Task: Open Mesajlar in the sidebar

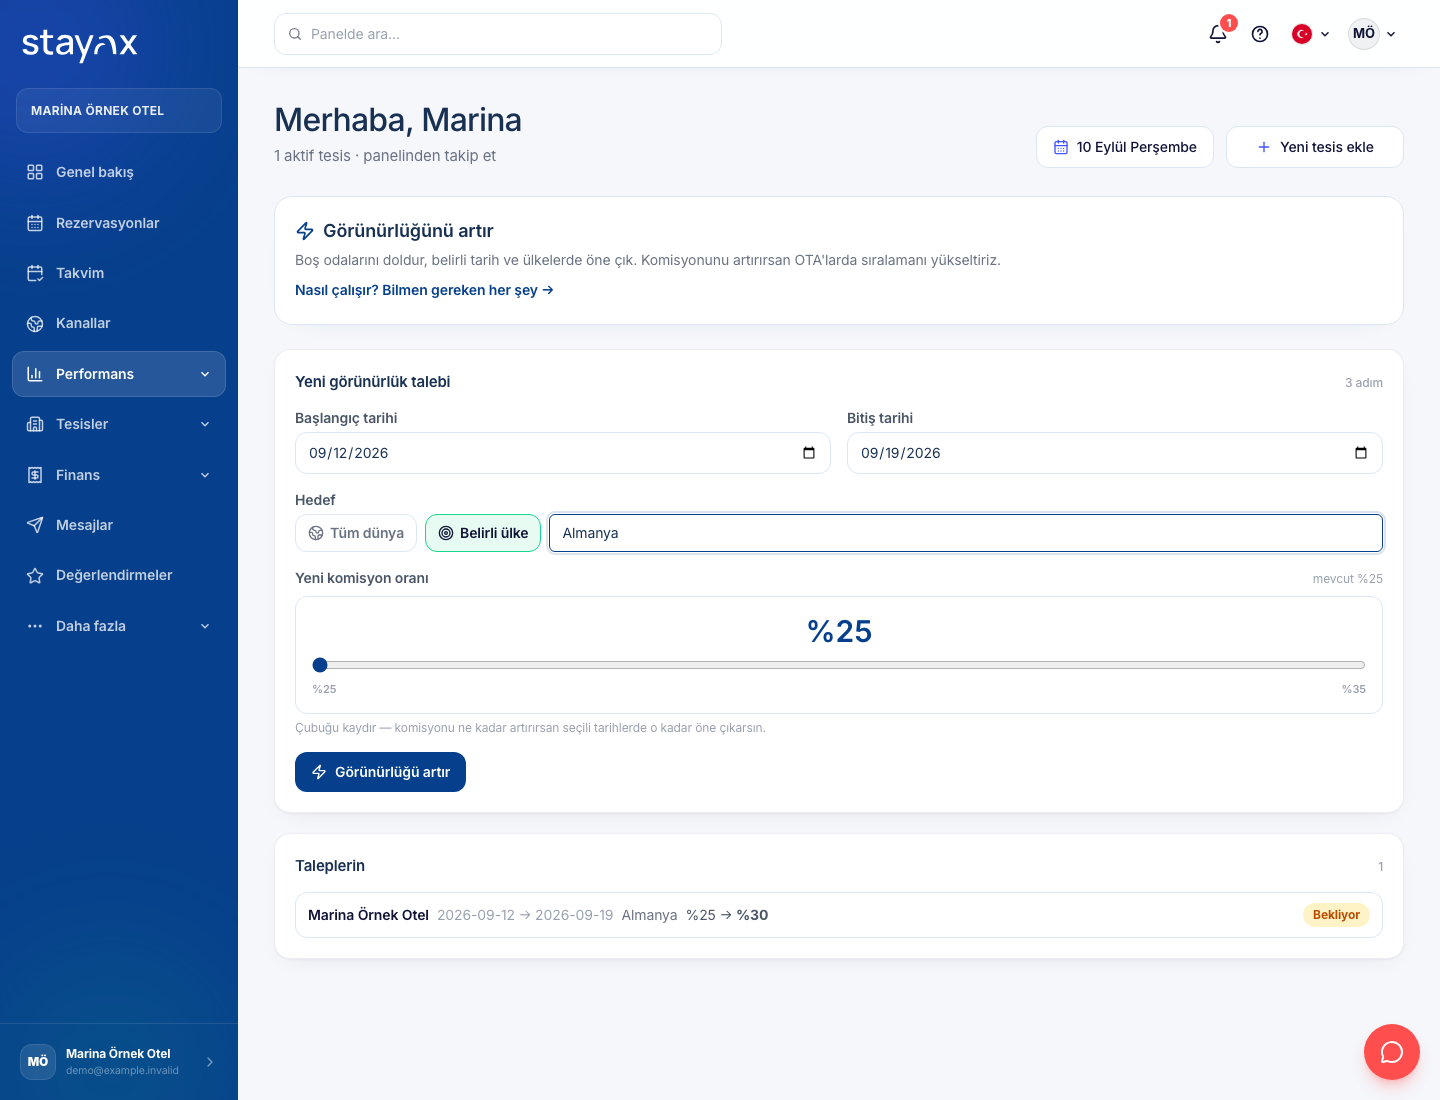Action: click(119, 525)
